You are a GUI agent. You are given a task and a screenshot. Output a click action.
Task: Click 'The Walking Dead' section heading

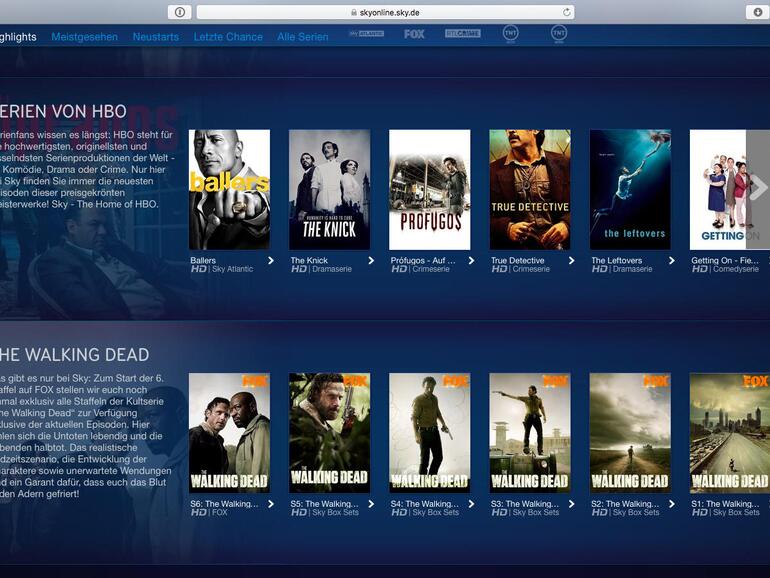74,355
